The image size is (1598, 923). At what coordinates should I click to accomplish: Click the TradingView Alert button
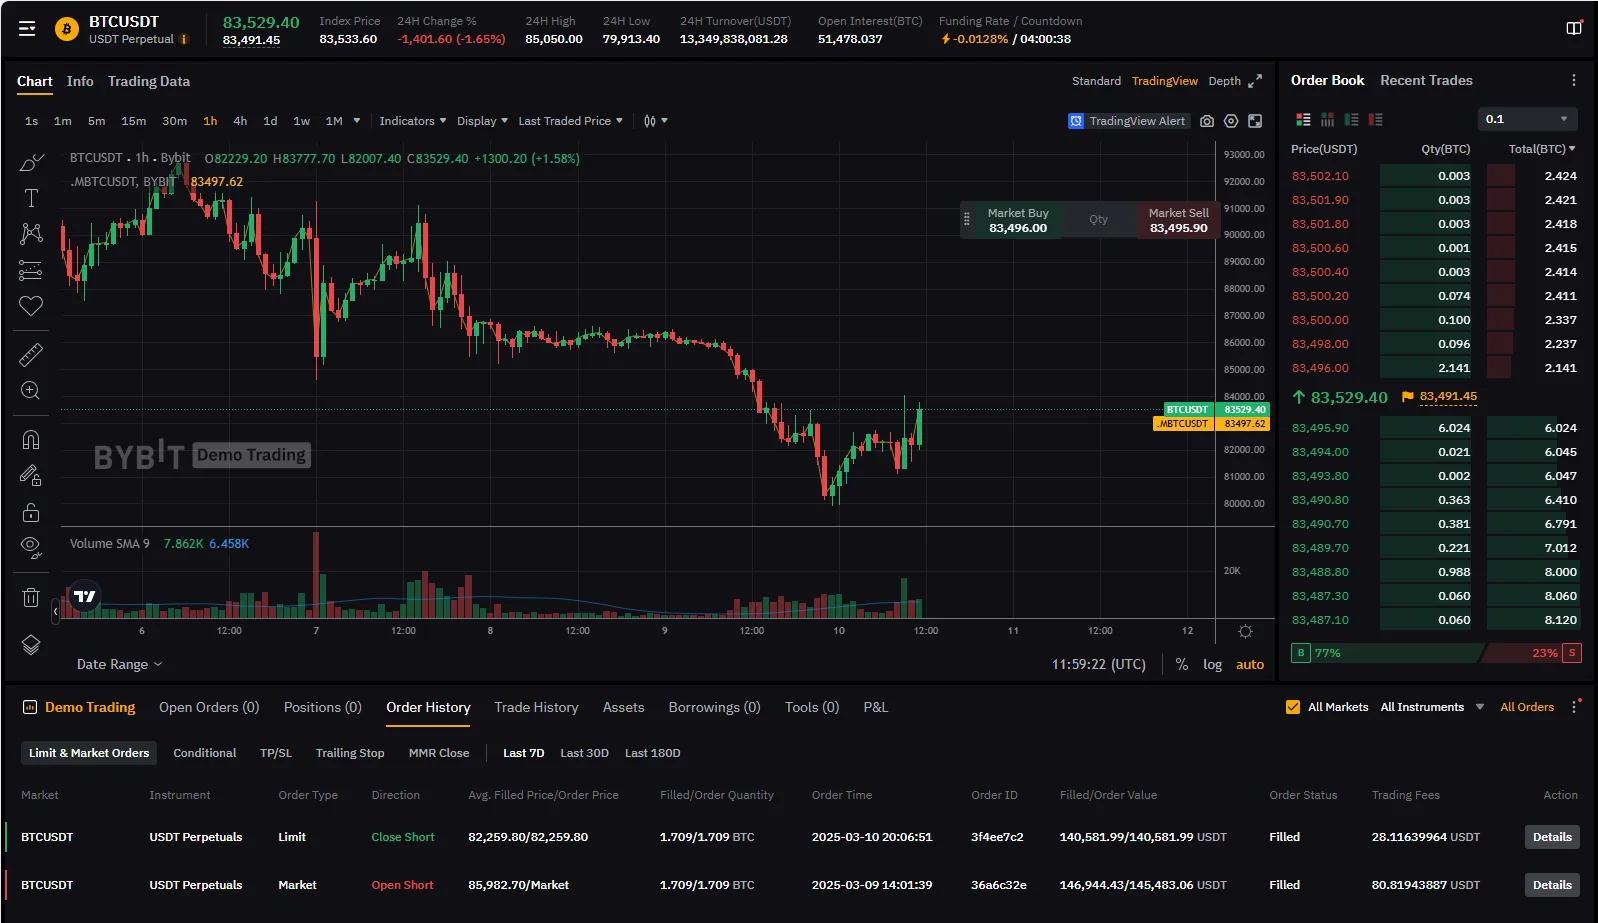(1127, 121)
